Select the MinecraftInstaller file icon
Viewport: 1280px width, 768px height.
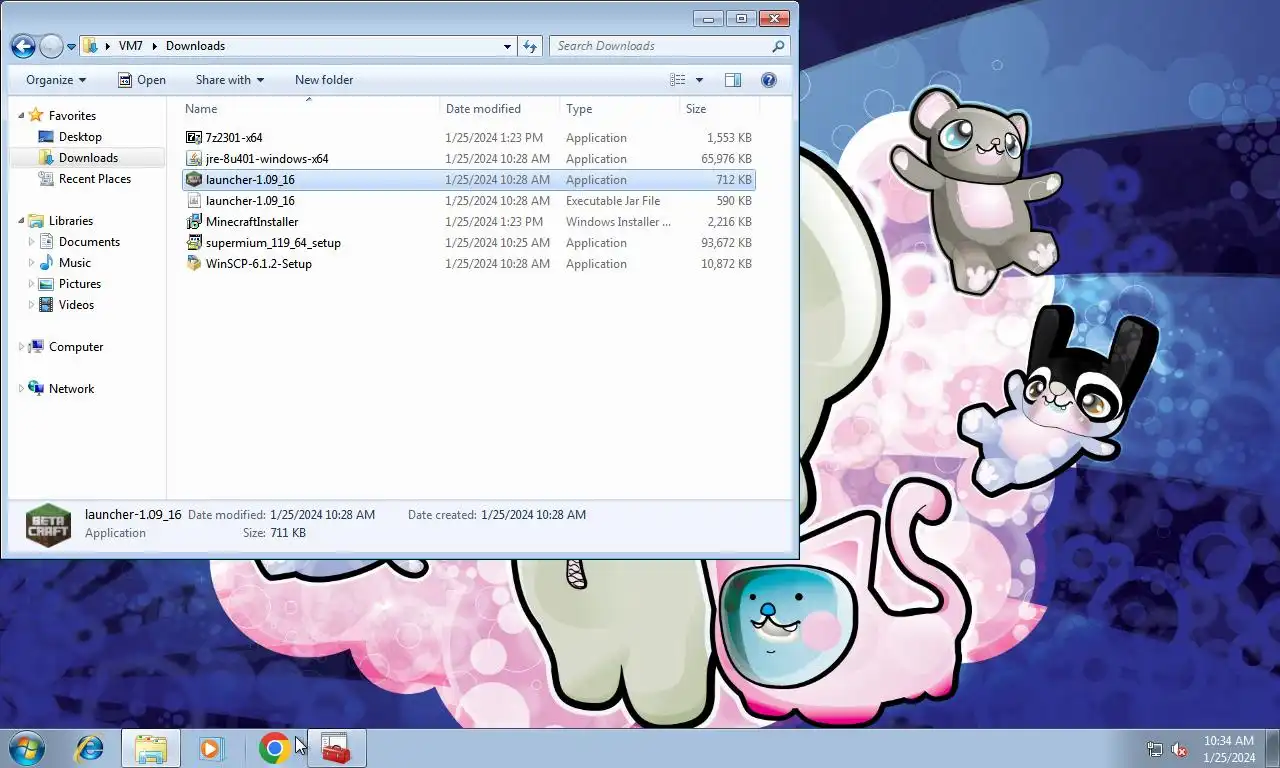194,222
